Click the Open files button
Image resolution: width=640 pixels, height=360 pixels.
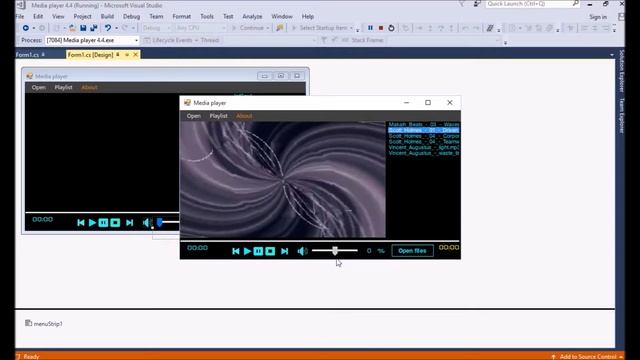coord(412,251)
